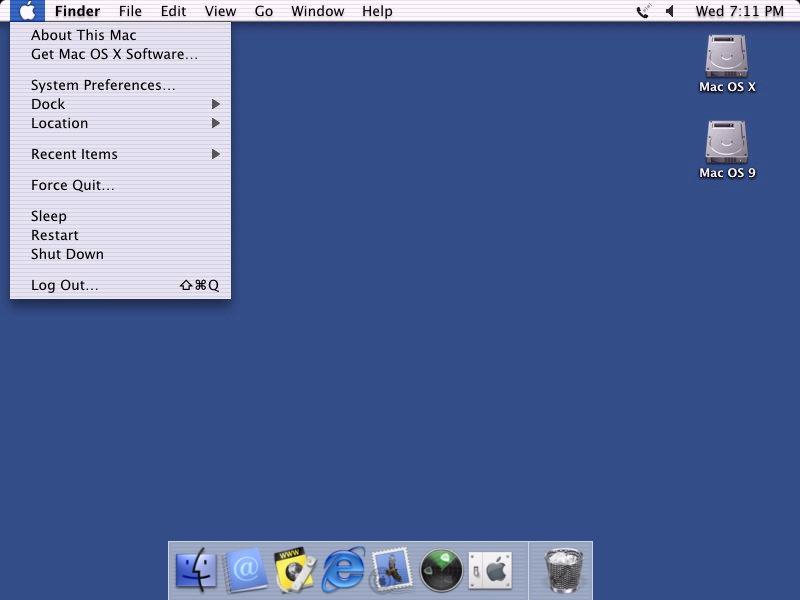
Task: Click the volume speaker menu bar icon
Action: [670, 11]
